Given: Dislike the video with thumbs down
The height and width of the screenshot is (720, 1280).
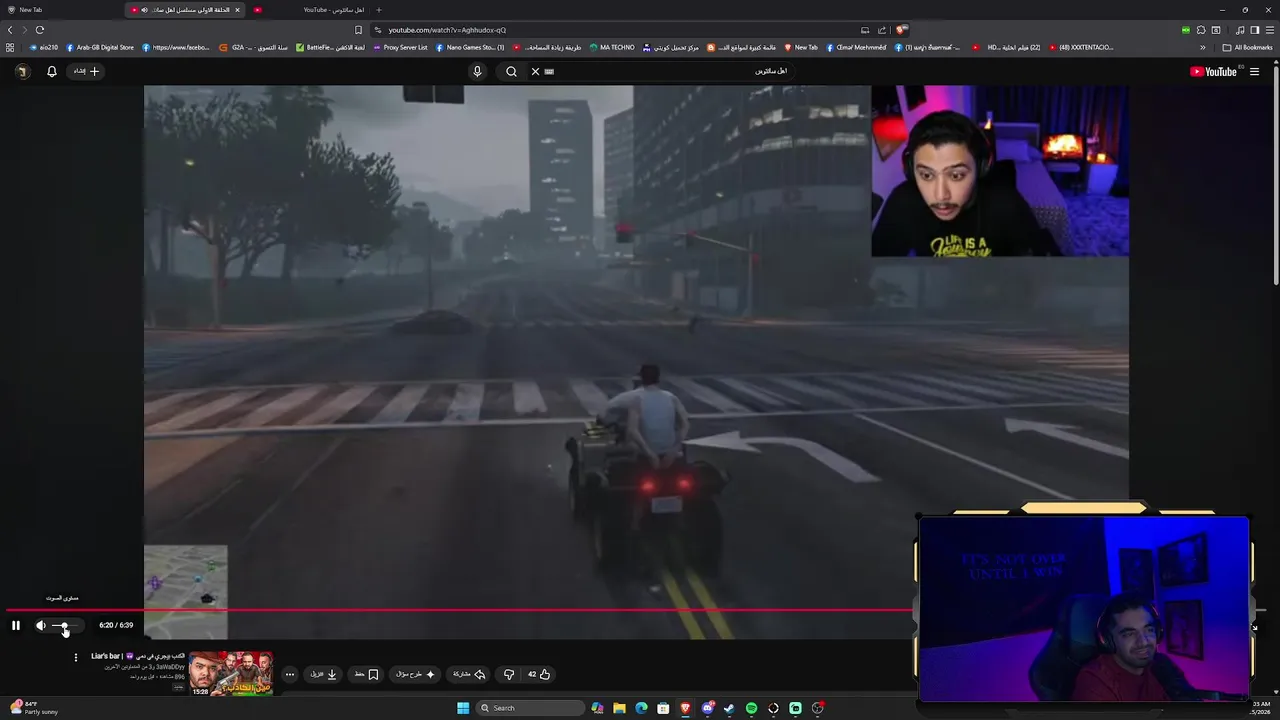Looking at the screenshot, I should coord(509,674).
